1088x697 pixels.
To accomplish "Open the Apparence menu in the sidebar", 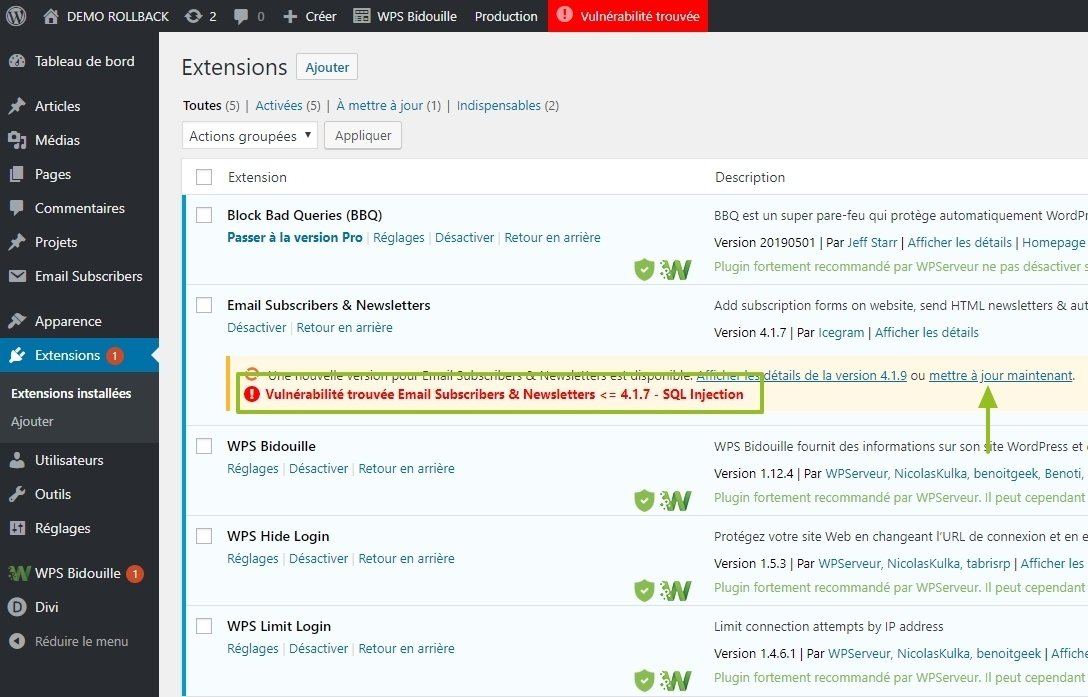I will point(68,321).
